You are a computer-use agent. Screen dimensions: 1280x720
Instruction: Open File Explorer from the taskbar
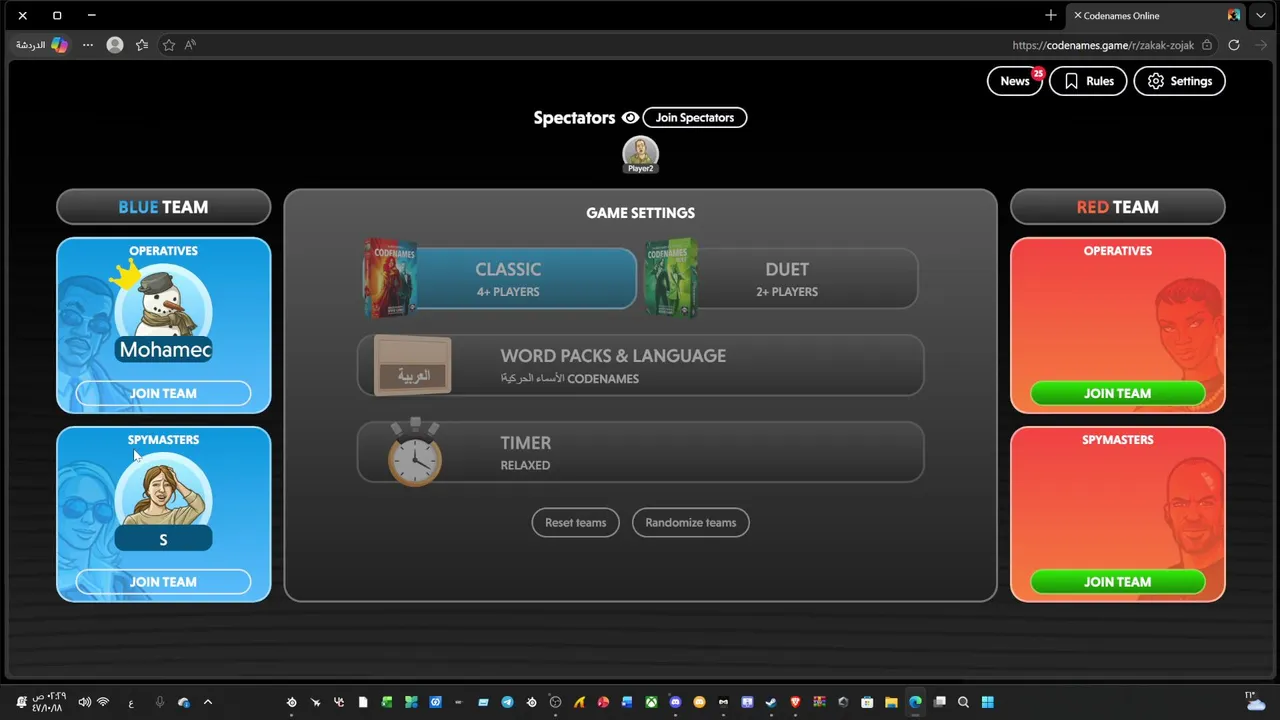[891, 702]
